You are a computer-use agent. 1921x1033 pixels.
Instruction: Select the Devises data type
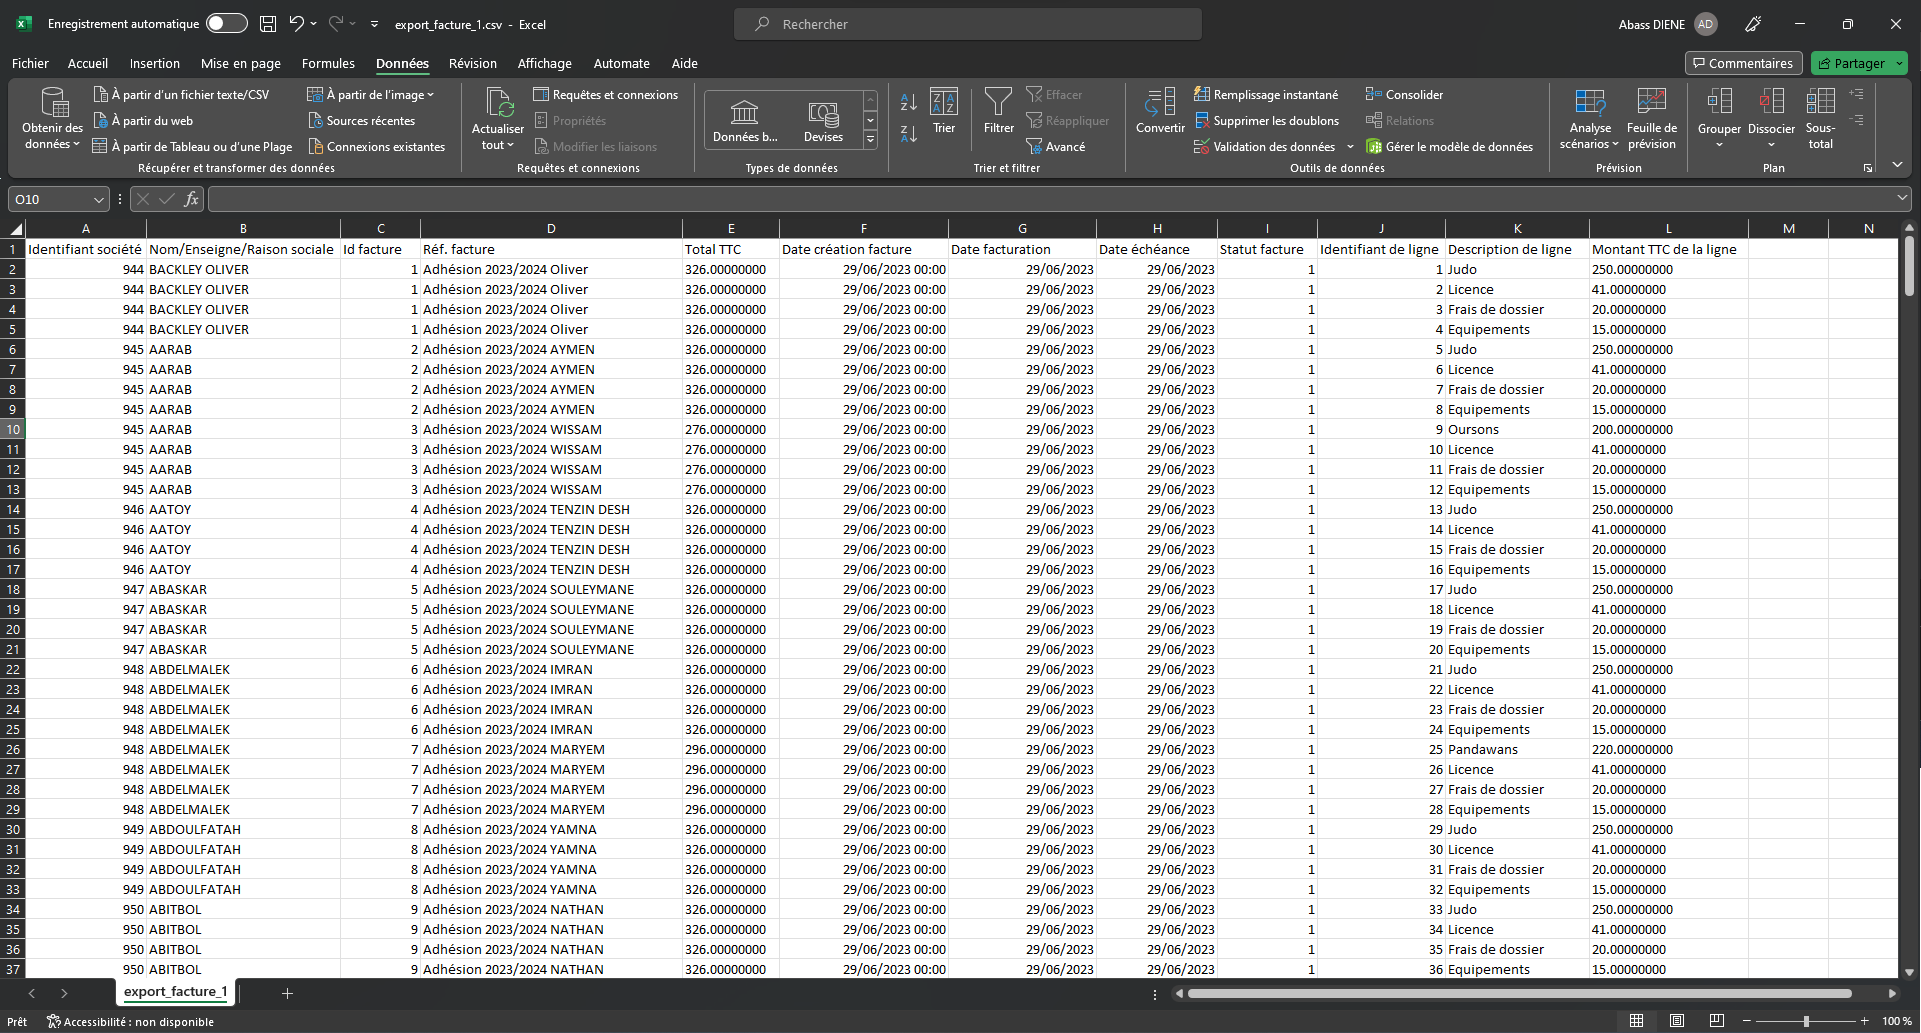(x=823, y=120)
